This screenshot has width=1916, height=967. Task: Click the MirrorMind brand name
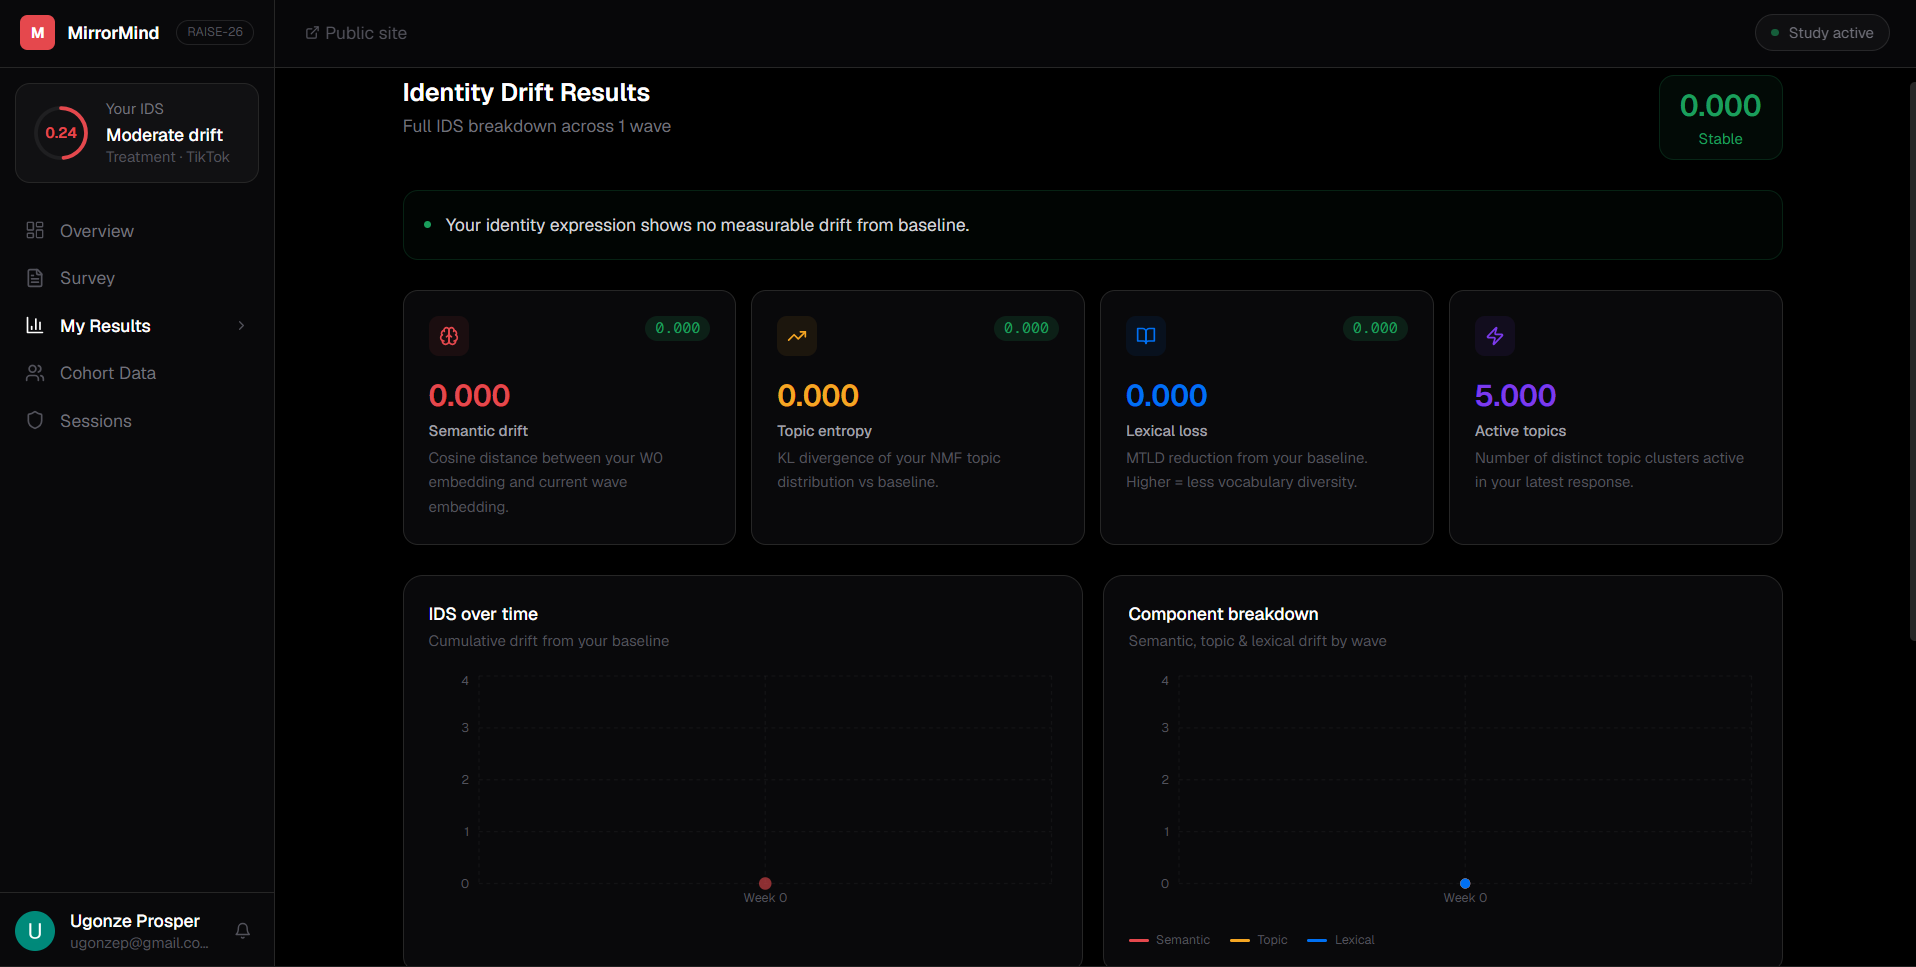(113, 33)
